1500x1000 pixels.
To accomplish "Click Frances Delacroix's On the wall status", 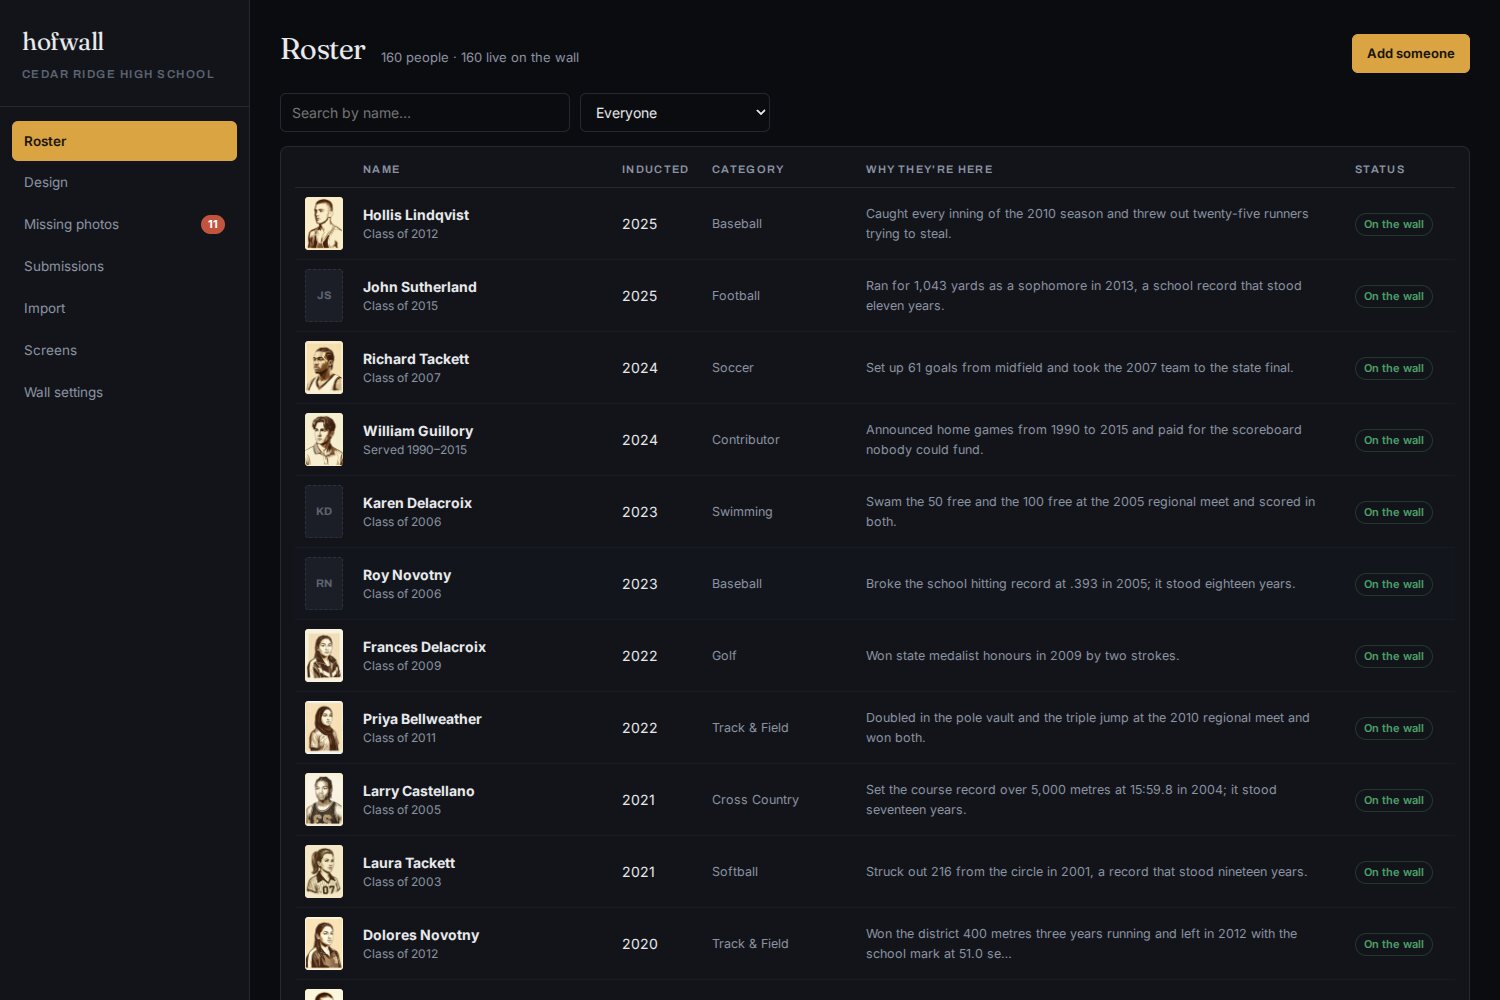I will (1394, 656).
